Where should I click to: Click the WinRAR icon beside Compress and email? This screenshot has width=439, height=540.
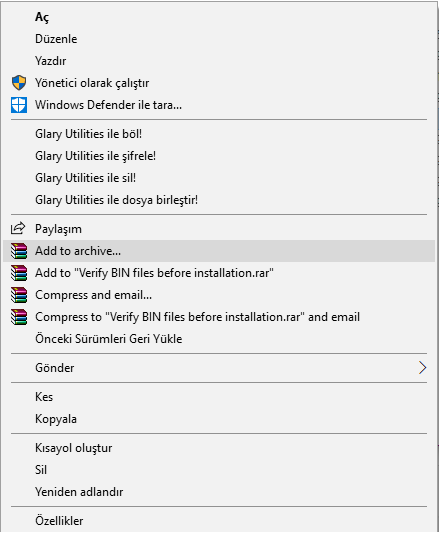click(19, 295)
